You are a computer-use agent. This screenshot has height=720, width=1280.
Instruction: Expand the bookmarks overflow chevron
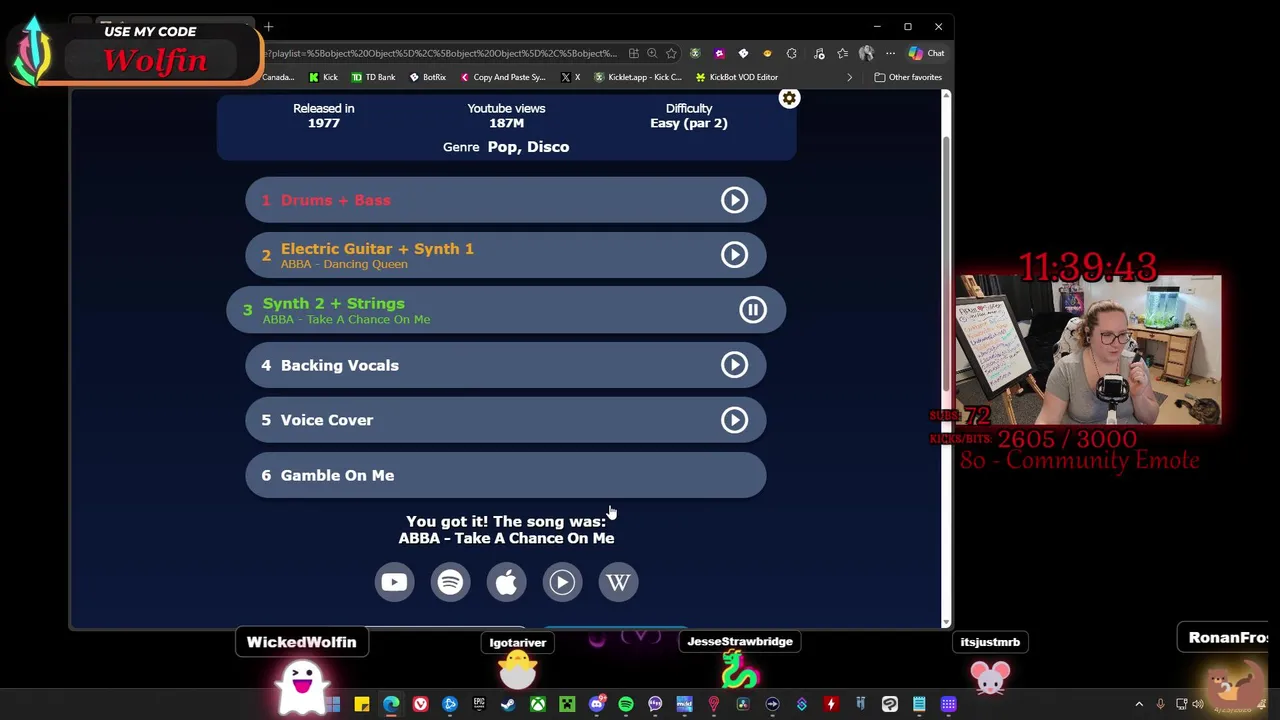tap(850, 77)
